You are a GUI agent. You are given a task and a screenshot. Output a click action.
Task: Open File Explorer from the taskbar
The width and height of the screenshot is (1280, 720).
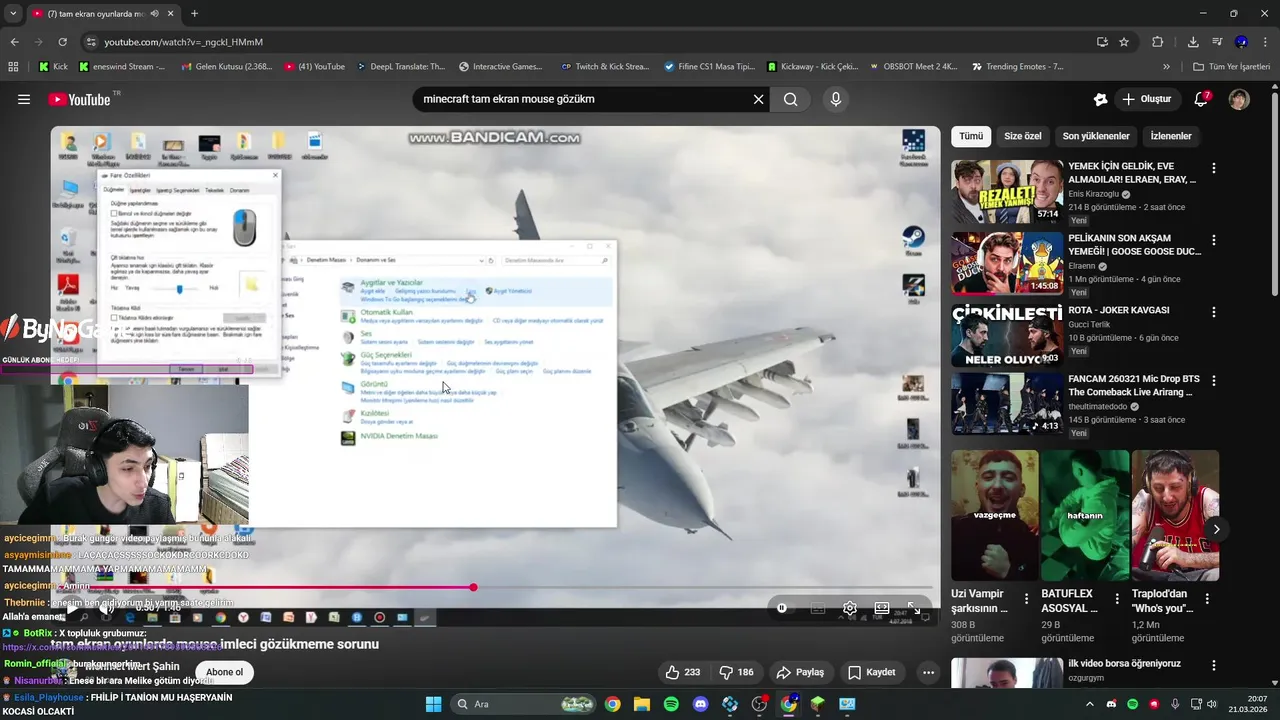[x=641, y=704]
